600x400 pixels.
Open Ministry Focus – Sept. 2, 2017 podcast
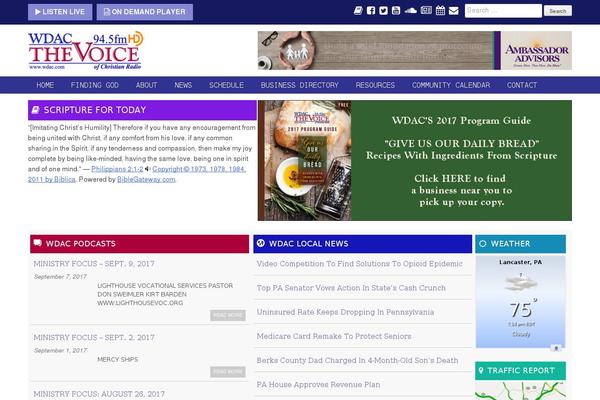point(94,338)
